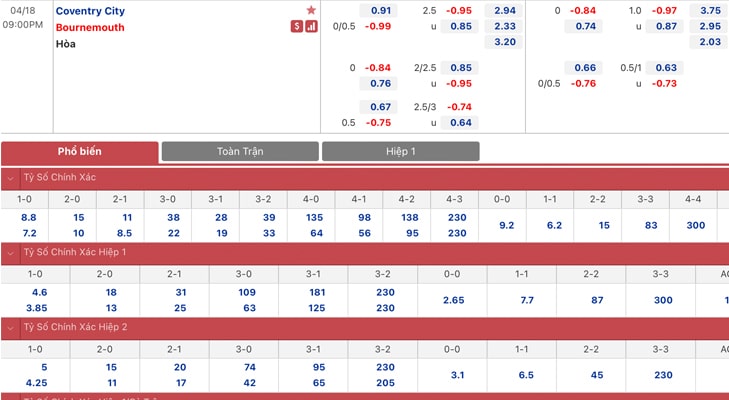The height and width of the screenshot is (400, 729).
Task: Open the Bournemouth team link
Action: tap(90, 27)
